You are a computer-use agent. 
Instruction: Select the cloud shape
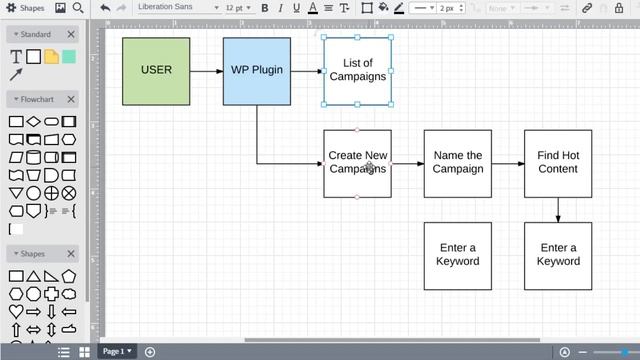[x=69, y=294]
